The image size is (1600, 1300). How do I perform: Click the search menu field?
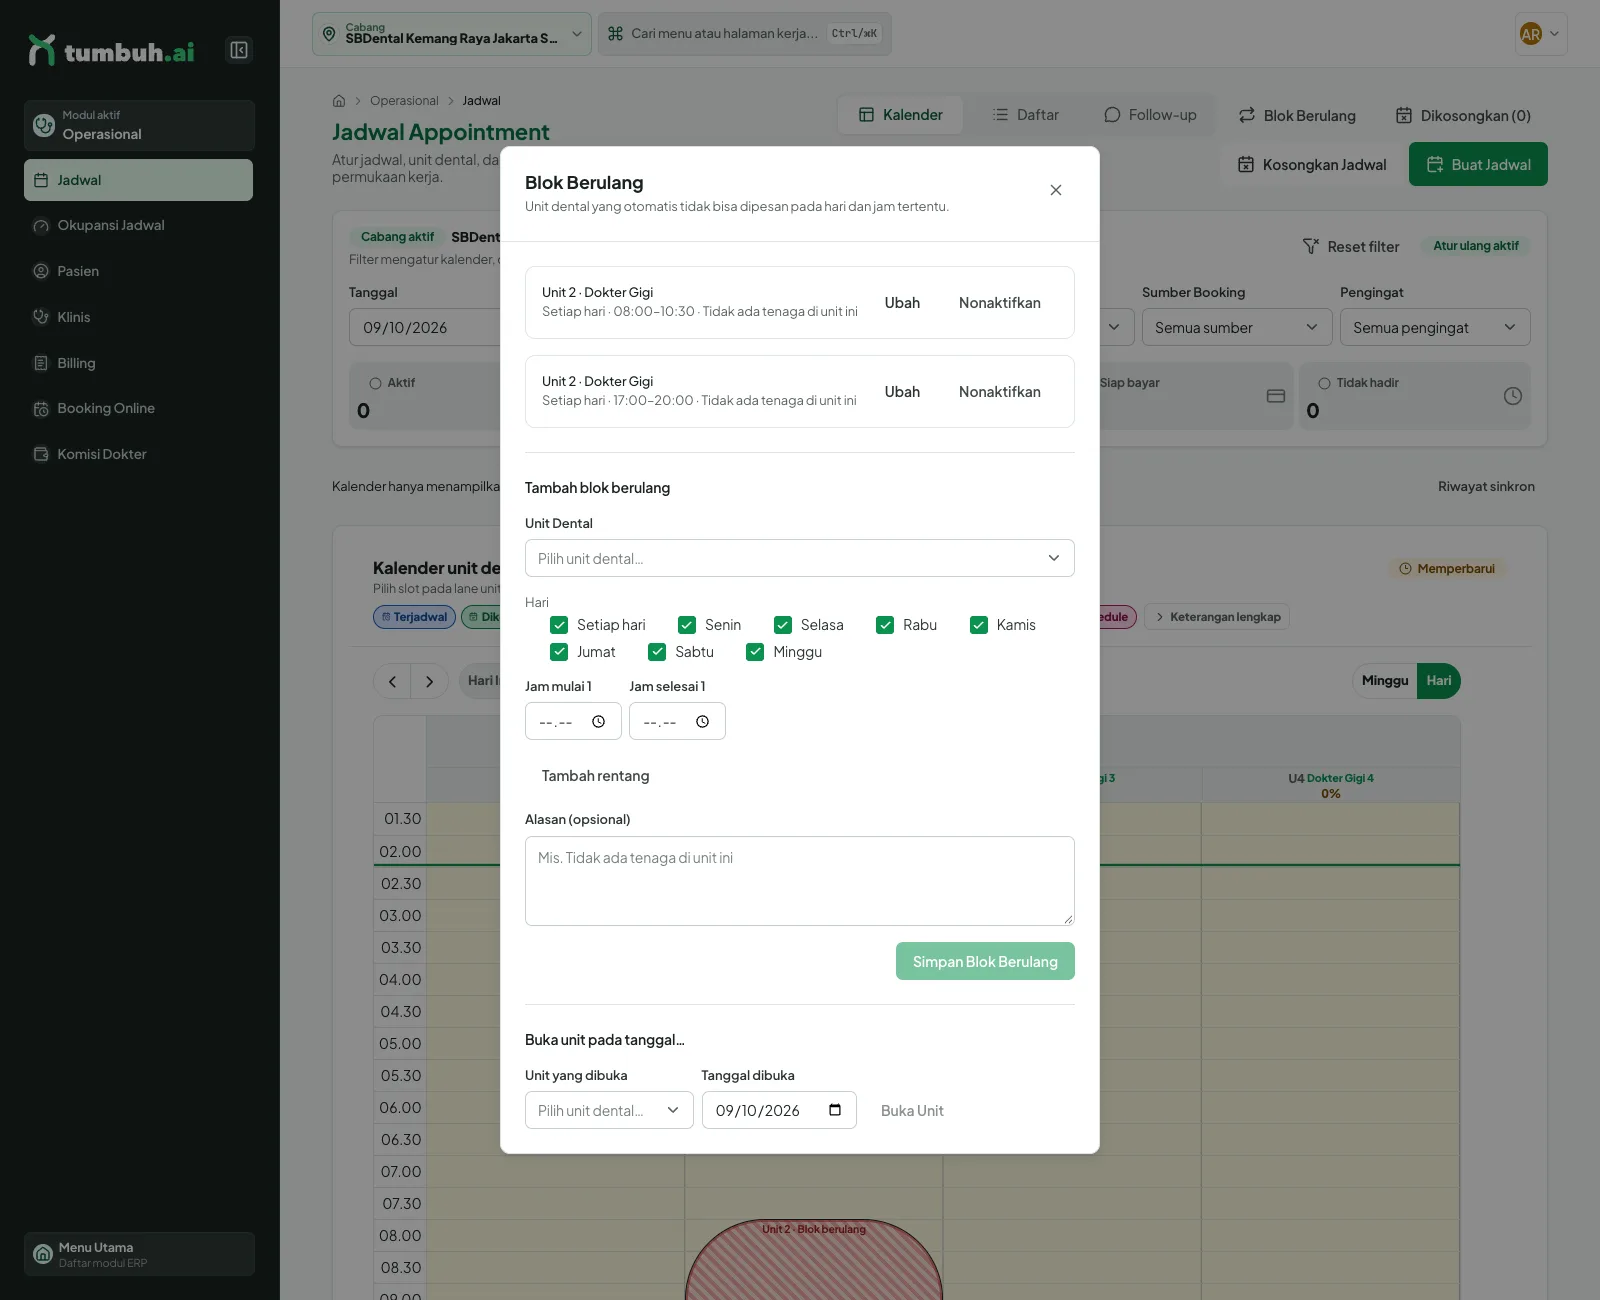coord(744,34)
